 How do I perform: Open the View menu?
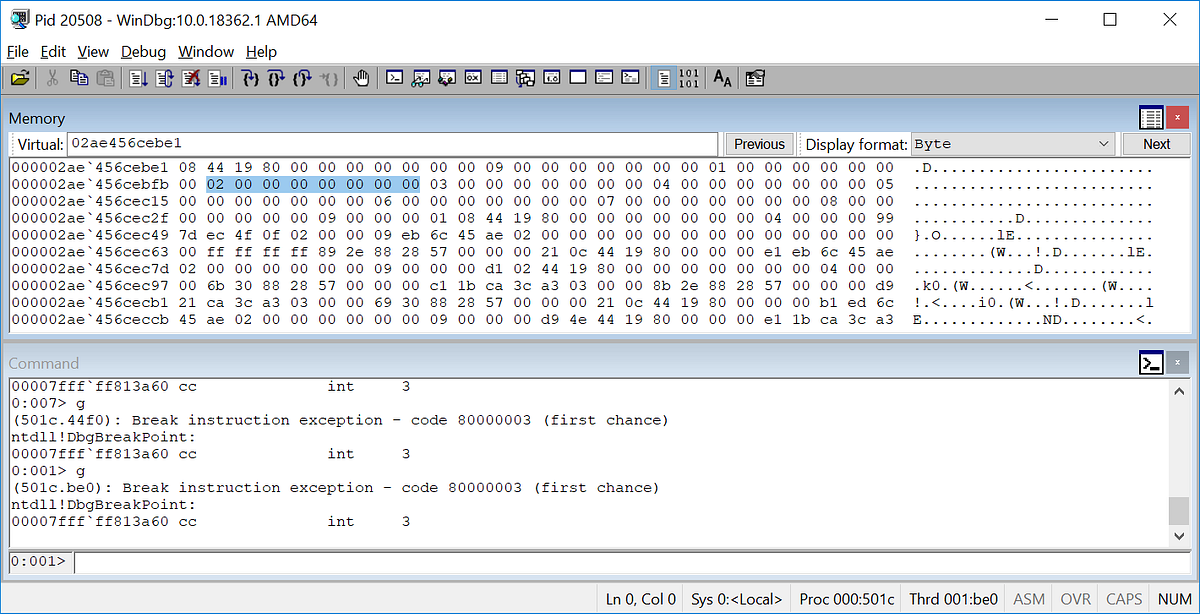[x=93, y=51]
